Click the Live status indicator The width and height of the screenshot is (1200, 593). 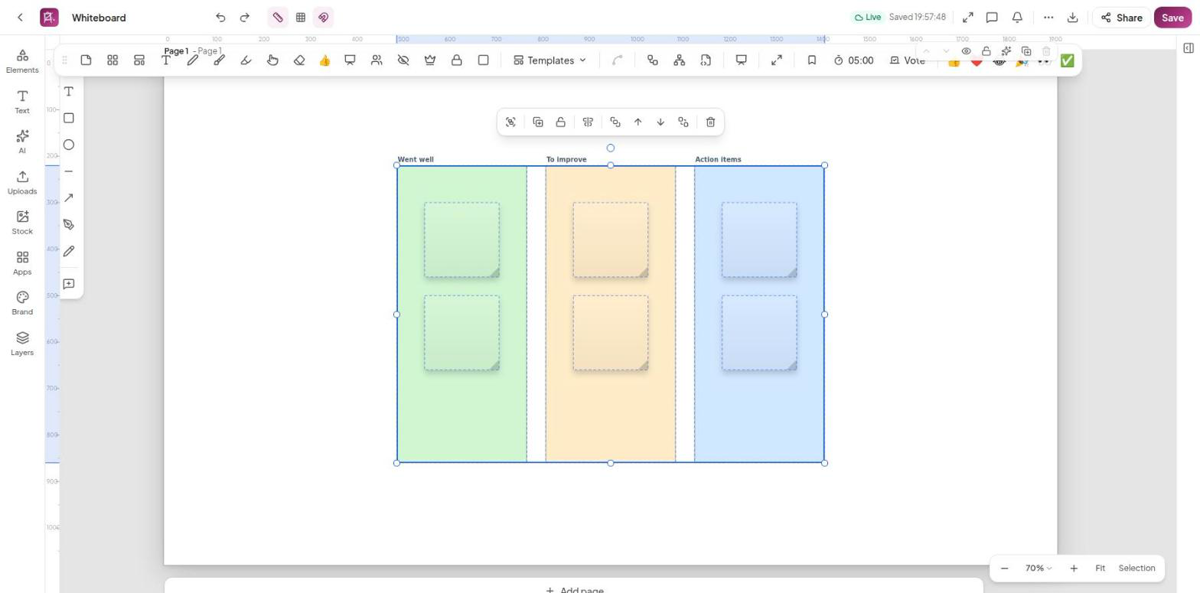coord(868,17)
